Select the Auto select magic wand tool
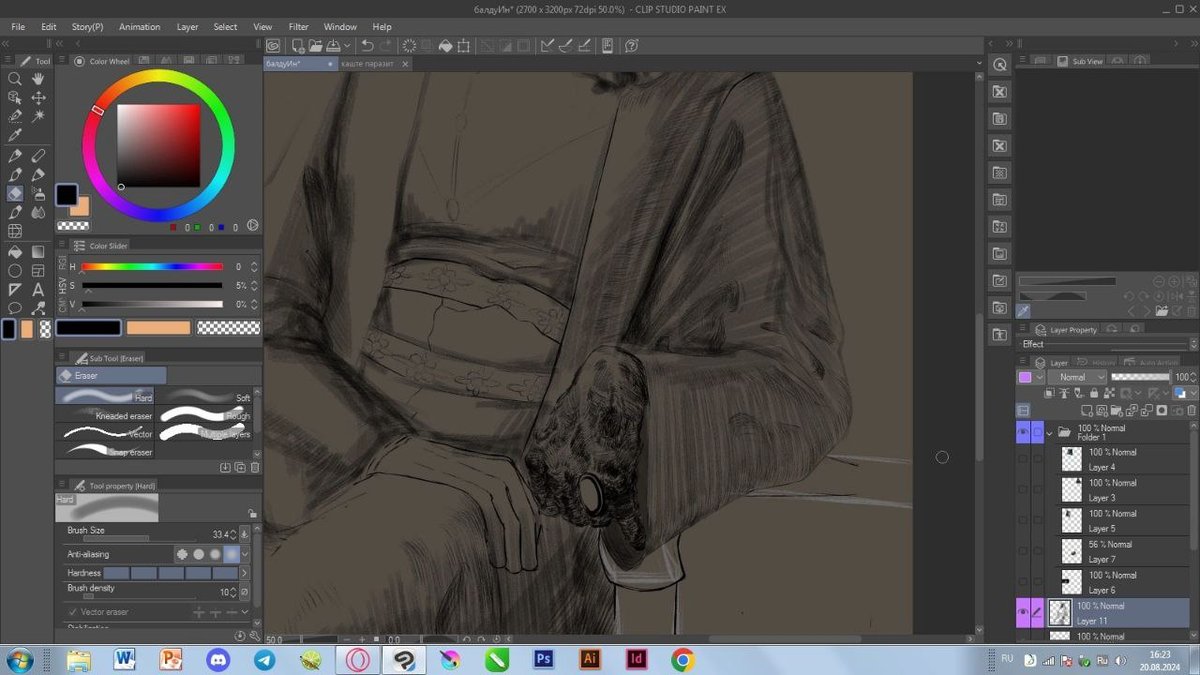The width and height of the screenshot is (1200, 675). point(38,116)
